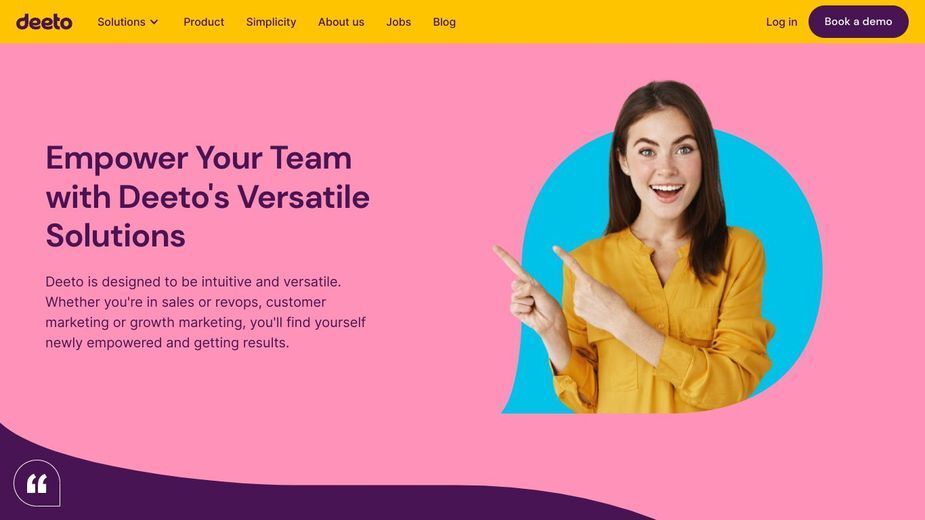Open the Jobs link
This screenshot has width=925, height=520.
tap(398, 22)
